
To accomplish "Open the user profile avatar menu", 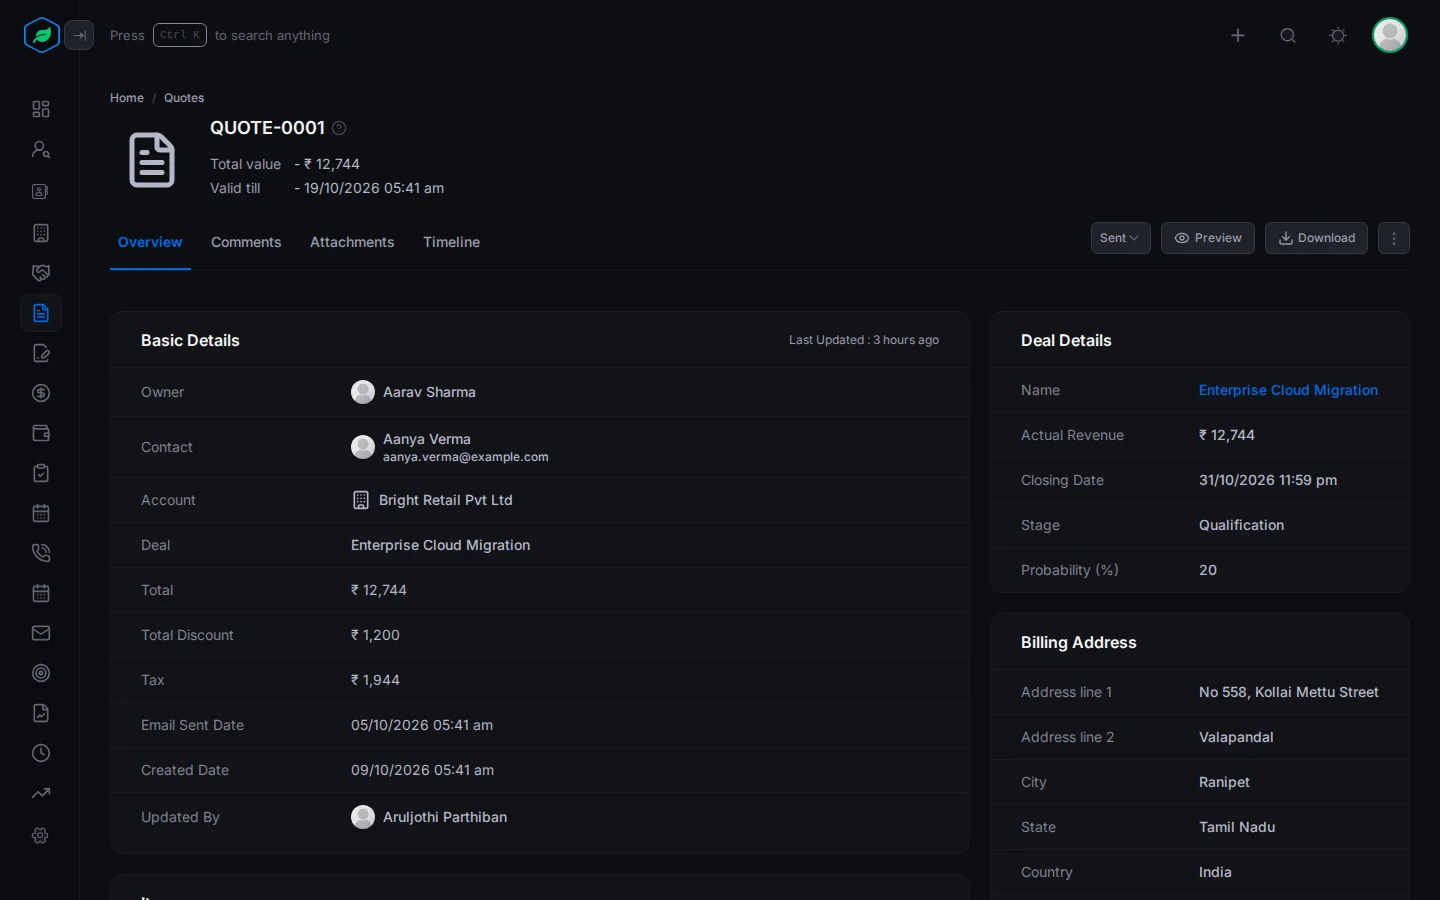I will [1390, 35].
